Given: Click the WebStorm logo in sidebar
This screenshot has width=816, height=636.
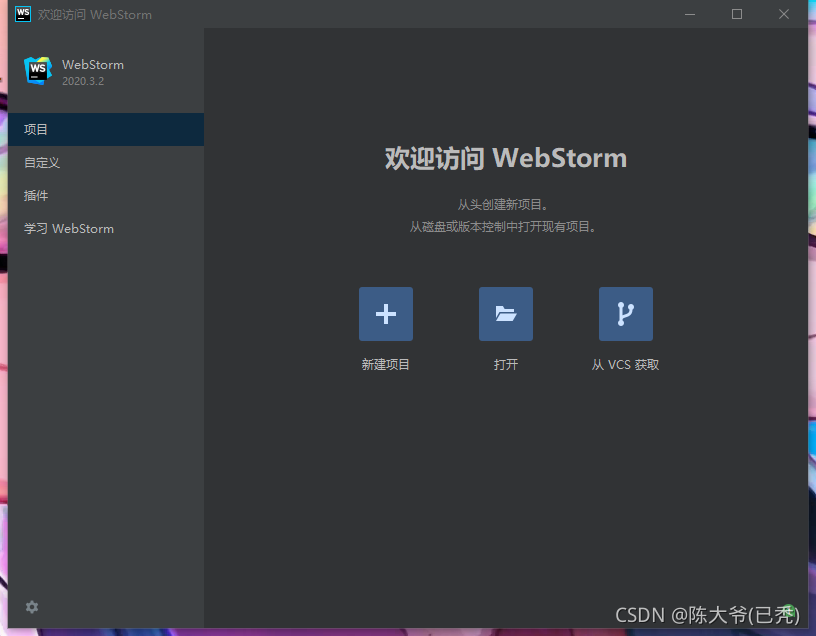Looking at the screenshot, I should (38, 71).
